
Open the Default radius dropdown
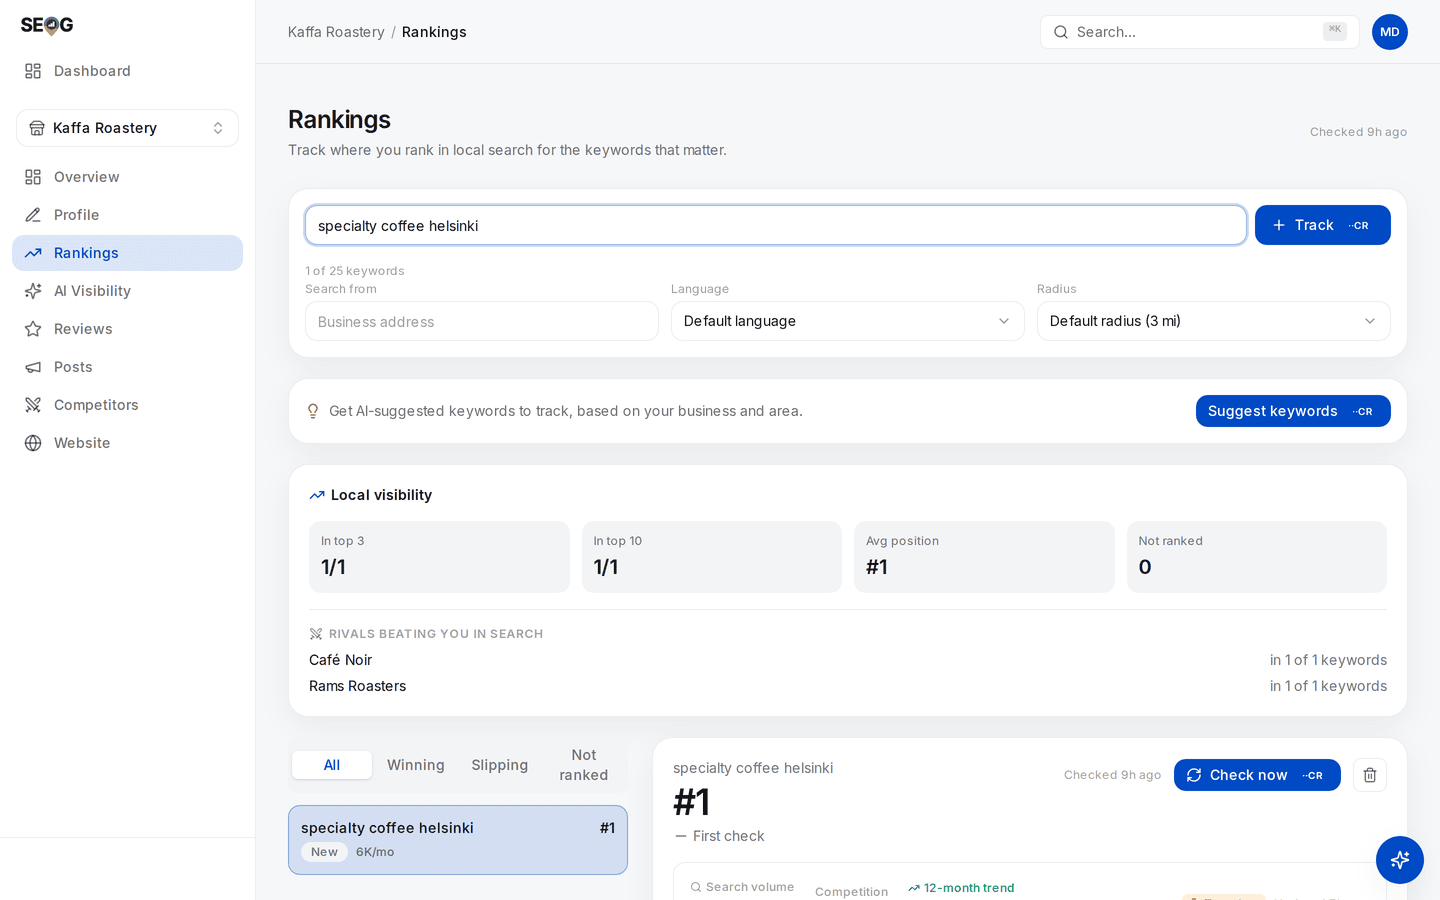(1214, 321)
